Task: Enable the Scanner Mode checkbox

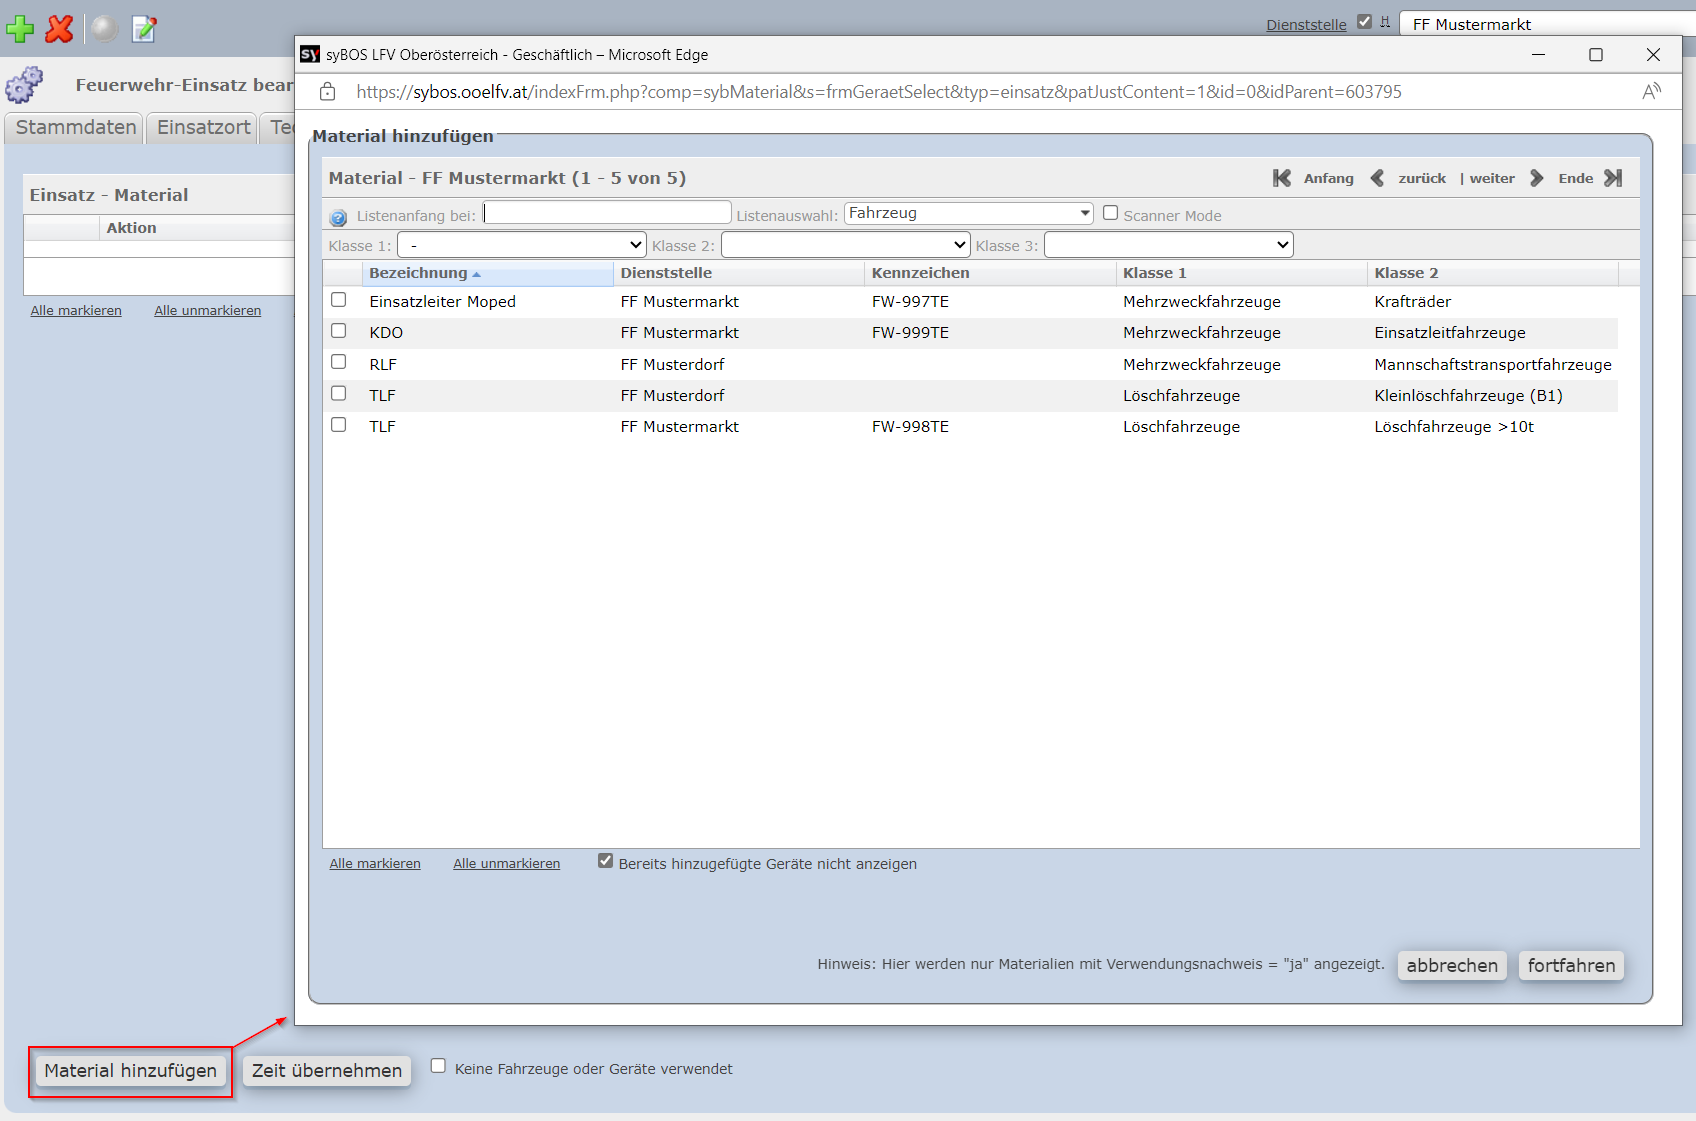Action: pos(1110,213)
